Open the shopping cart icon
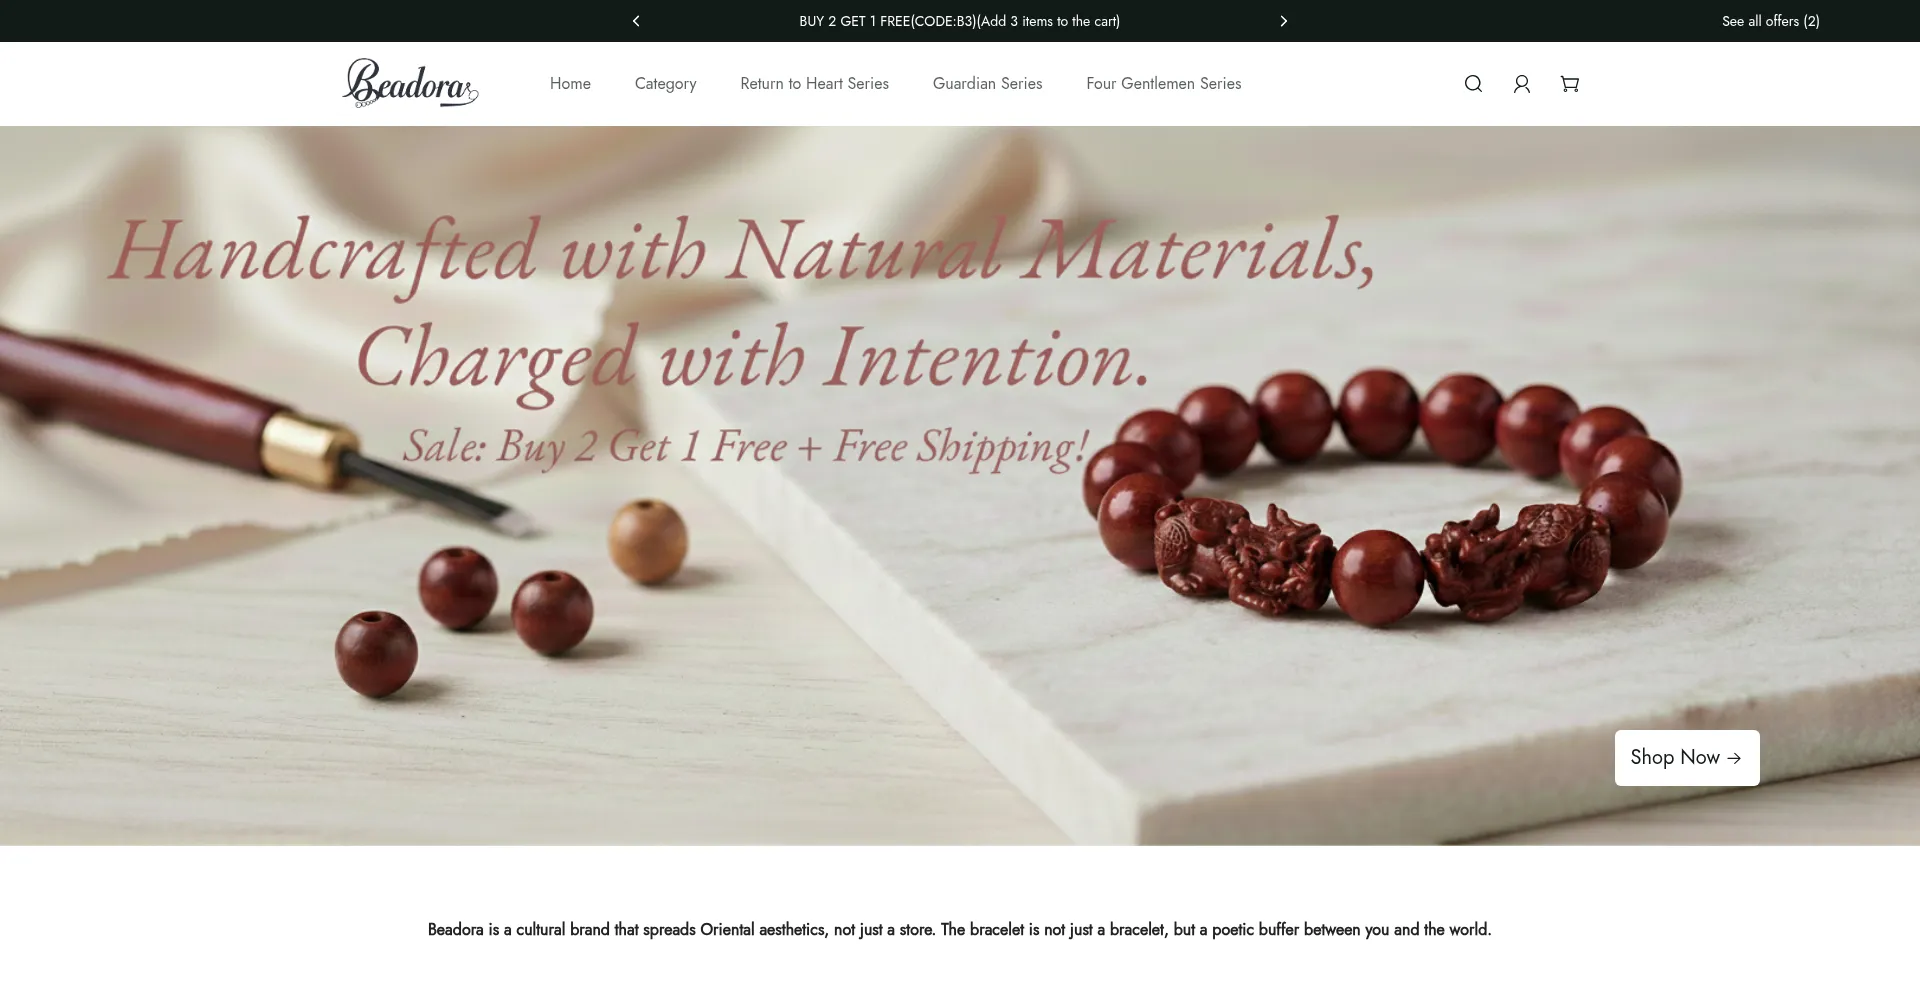 click(1570, 84)
